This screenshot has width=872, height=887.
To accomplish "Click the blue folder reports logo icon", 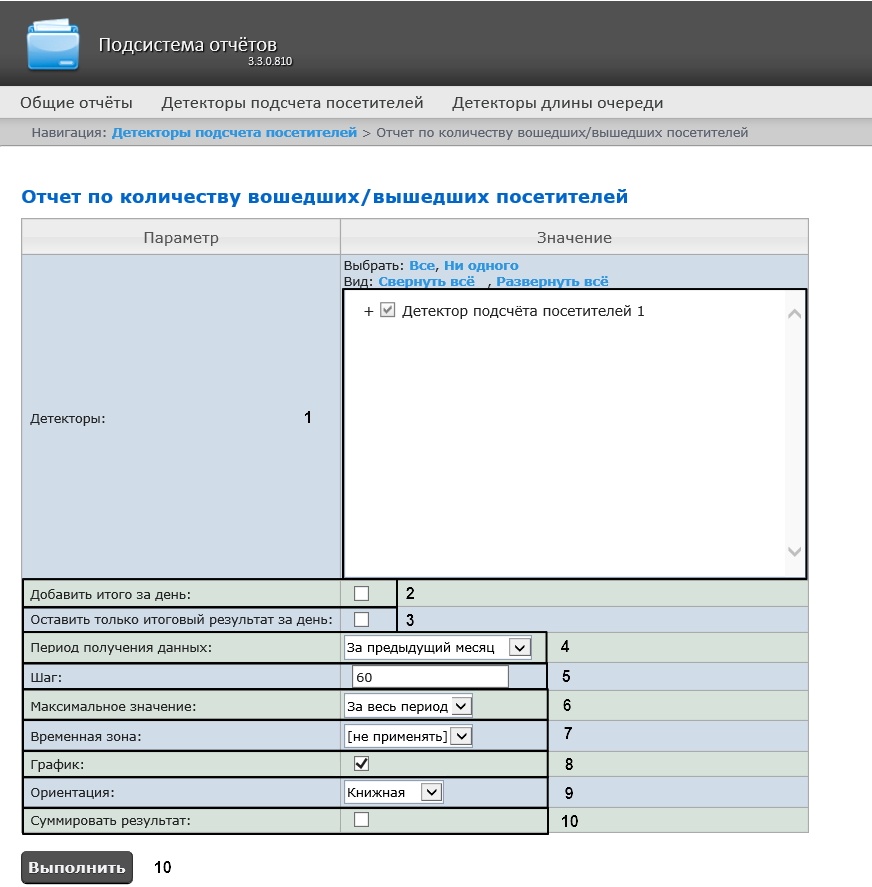I will (x=53, y=43).
